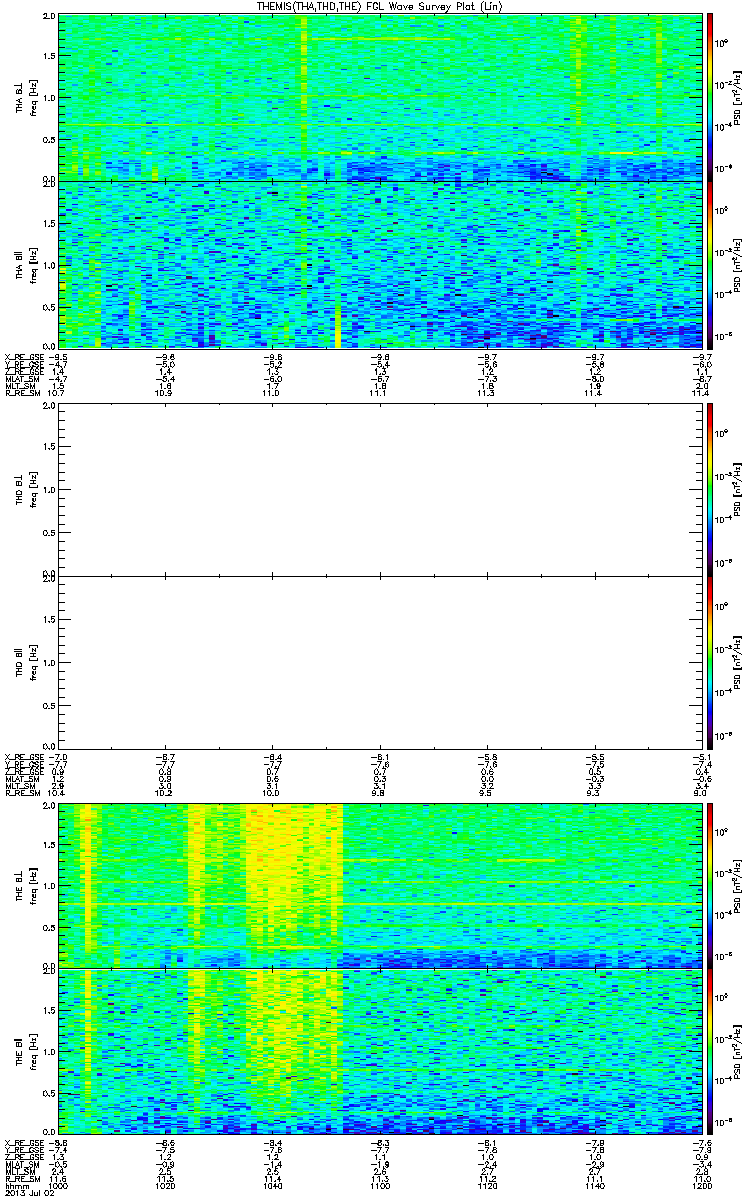Click the 0.5 frequency tick of THE B∥ panel
750x1200 pixels.
(x=49, y=1093)
